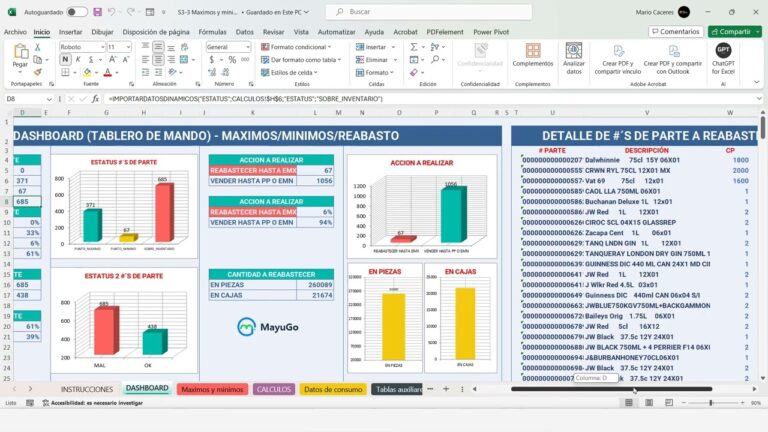The height and width of the screenshot is (432, 768).
Task: Switch to the Datos ribbon tab
Action: coord(244,32)
